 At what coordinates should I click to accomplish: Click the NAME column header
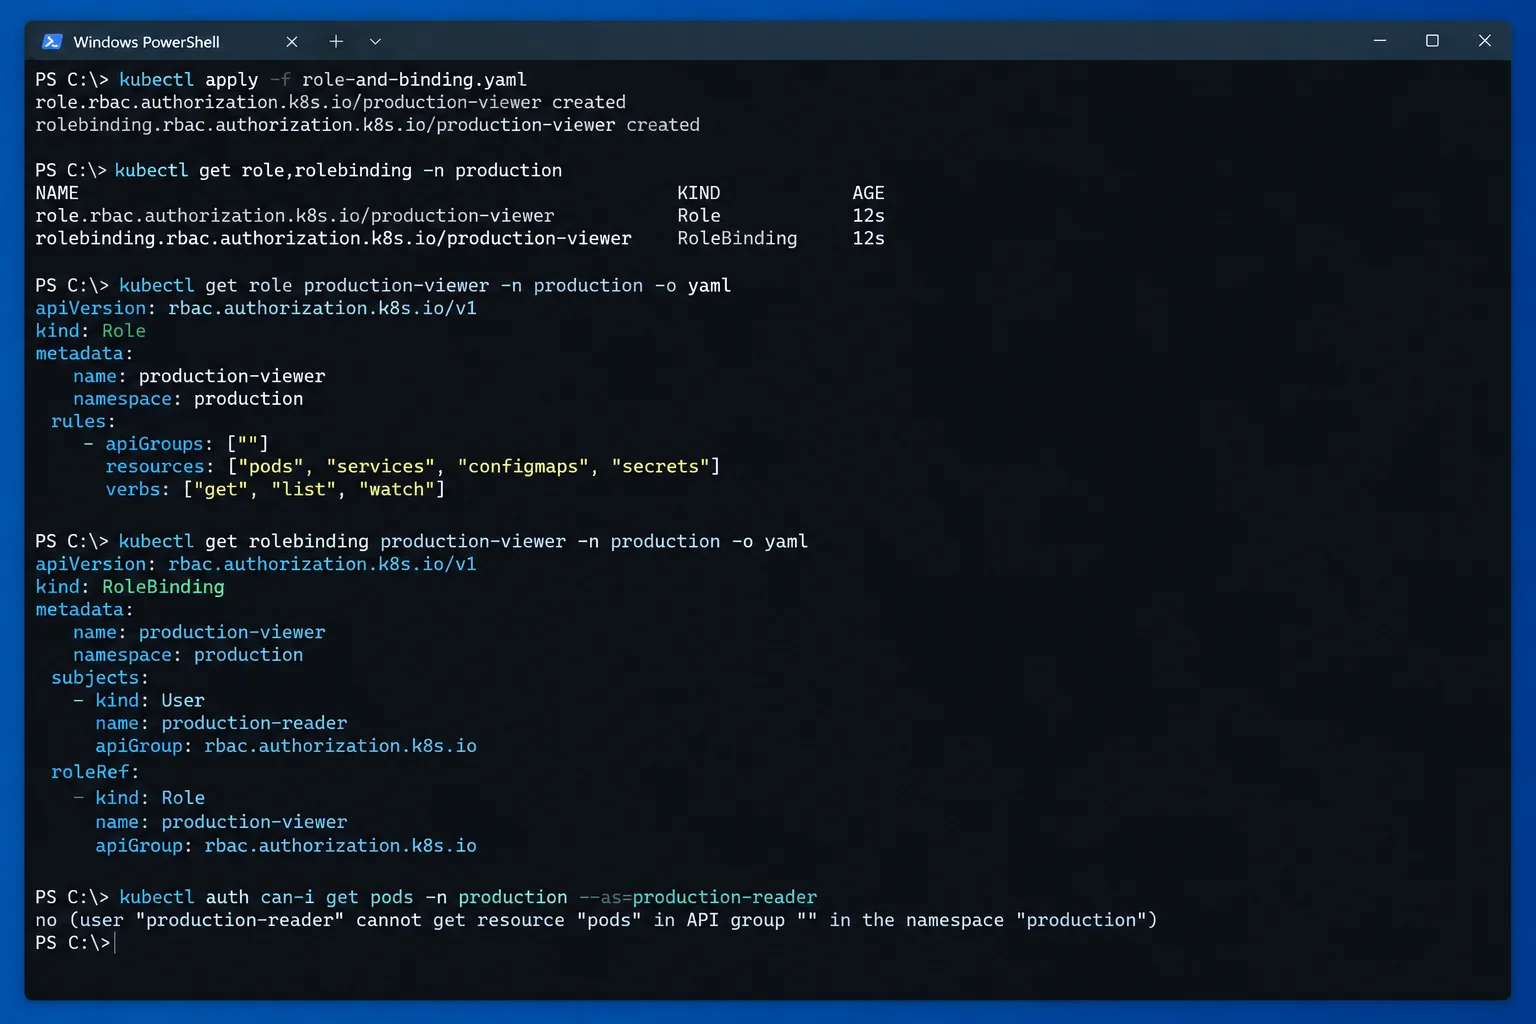(x=57, y=193)
